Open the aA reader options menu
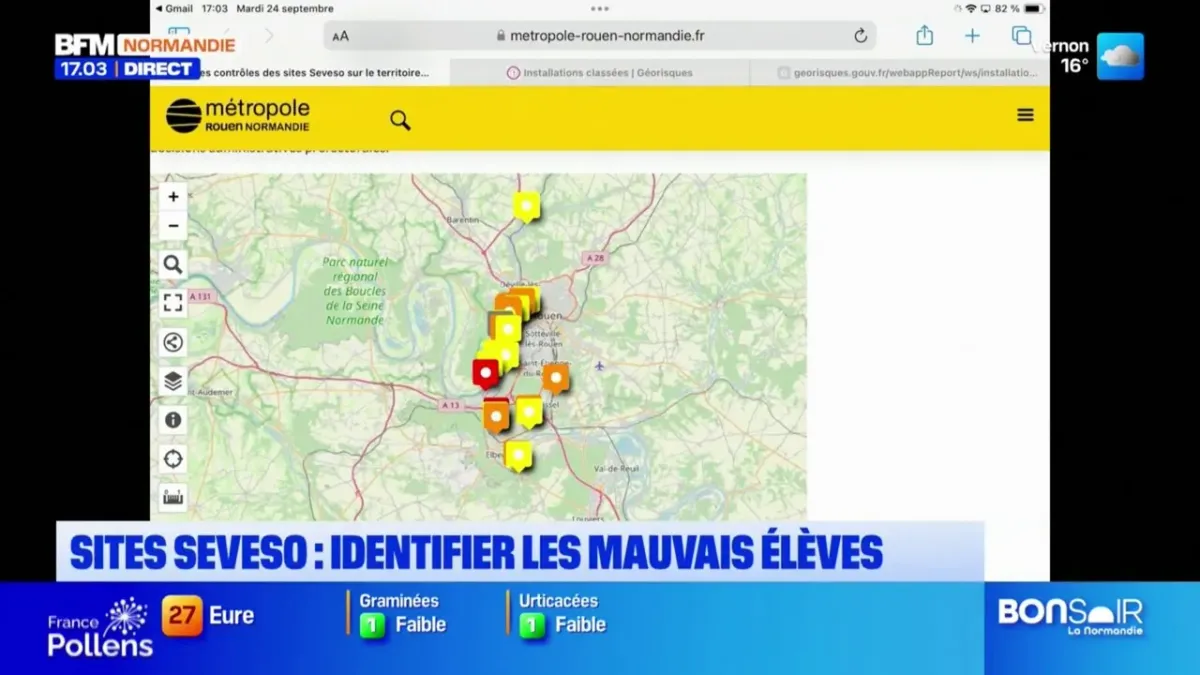 coord(341,36)
